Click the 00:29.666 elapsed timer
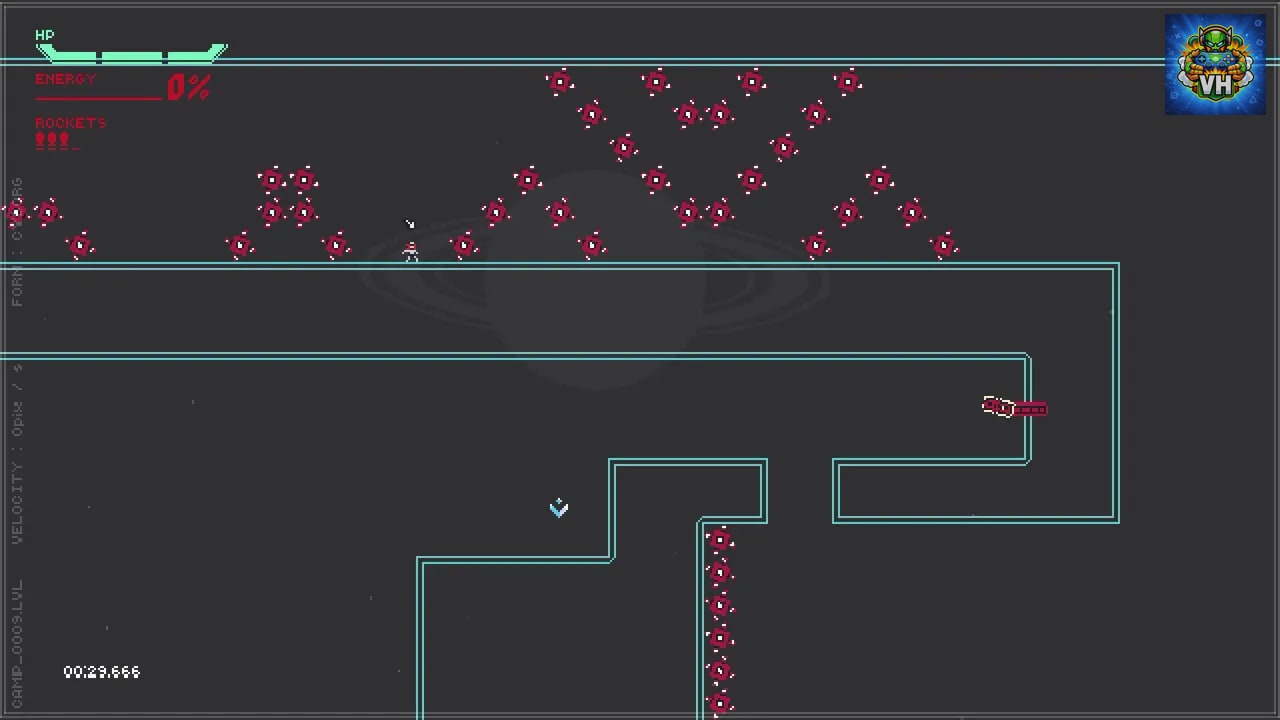This screenshot has height=720, width=1280. (102, 672)
